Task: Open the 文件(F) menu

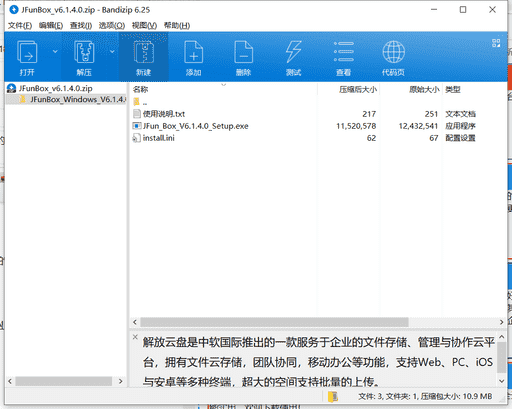Action: (20, 26)
